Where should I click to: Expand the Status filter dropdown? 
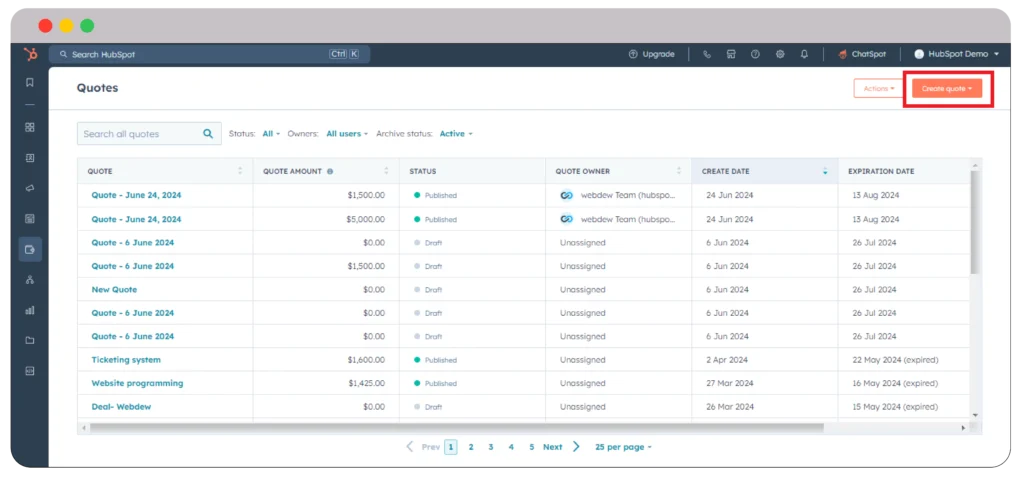click(270, 134)
